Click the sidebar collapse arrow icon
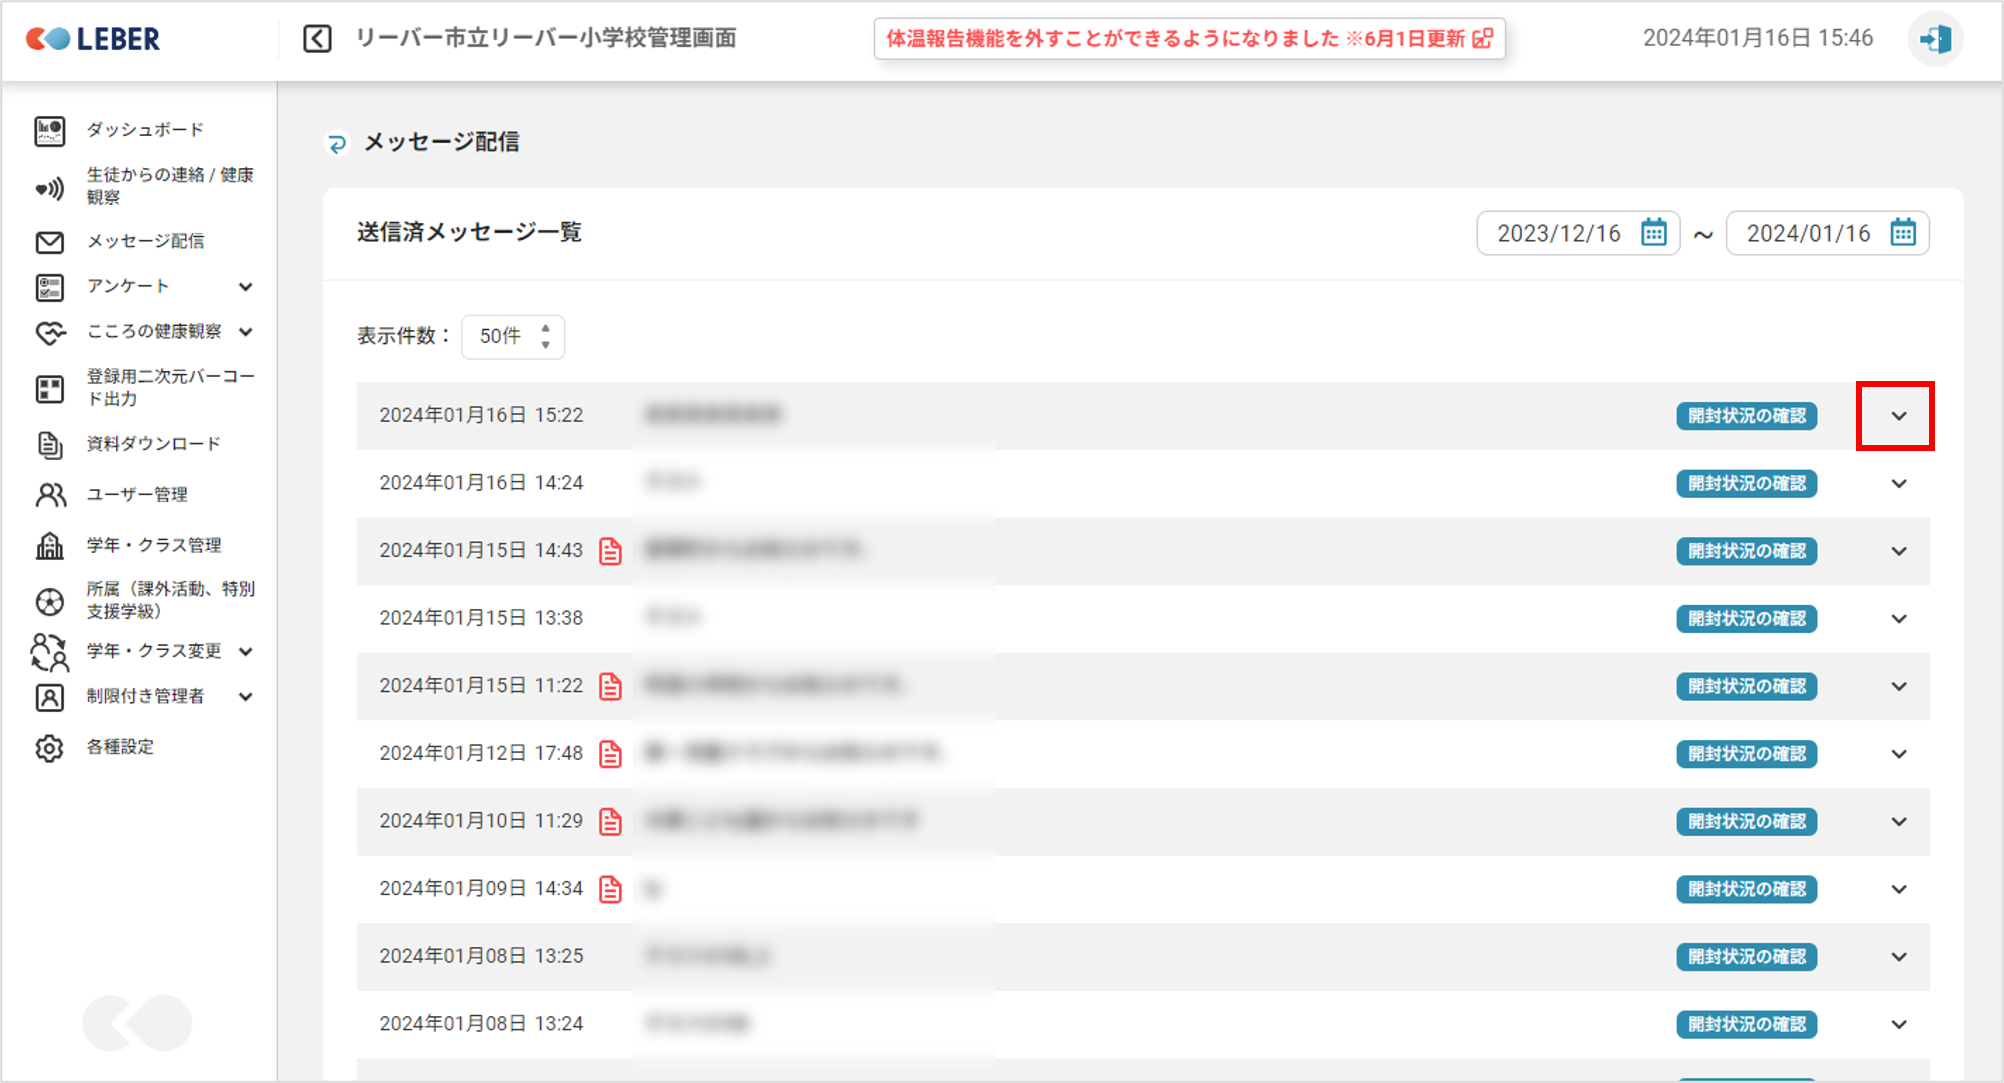Screen dimensions: 2004x1083 (x=317, y=39)
